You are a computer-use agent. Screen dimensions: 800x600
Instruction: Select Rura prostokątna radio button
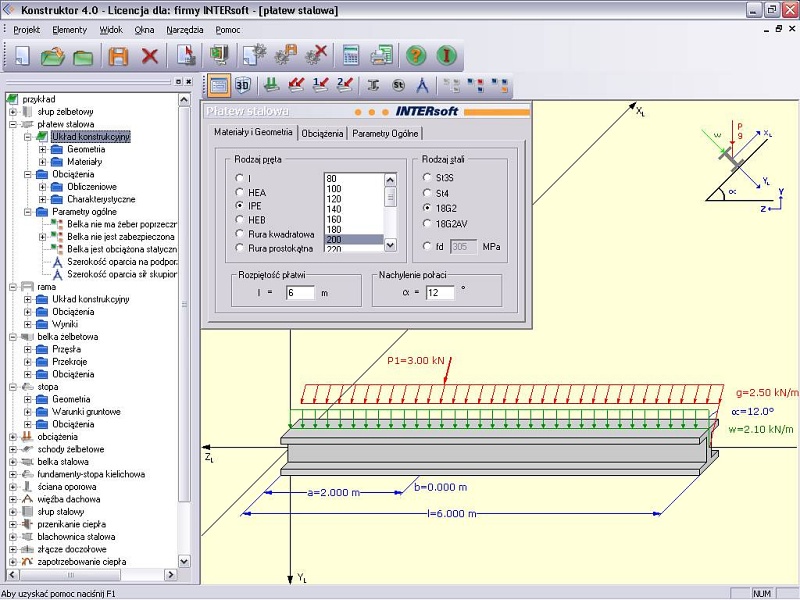click(x=239, y=248)
